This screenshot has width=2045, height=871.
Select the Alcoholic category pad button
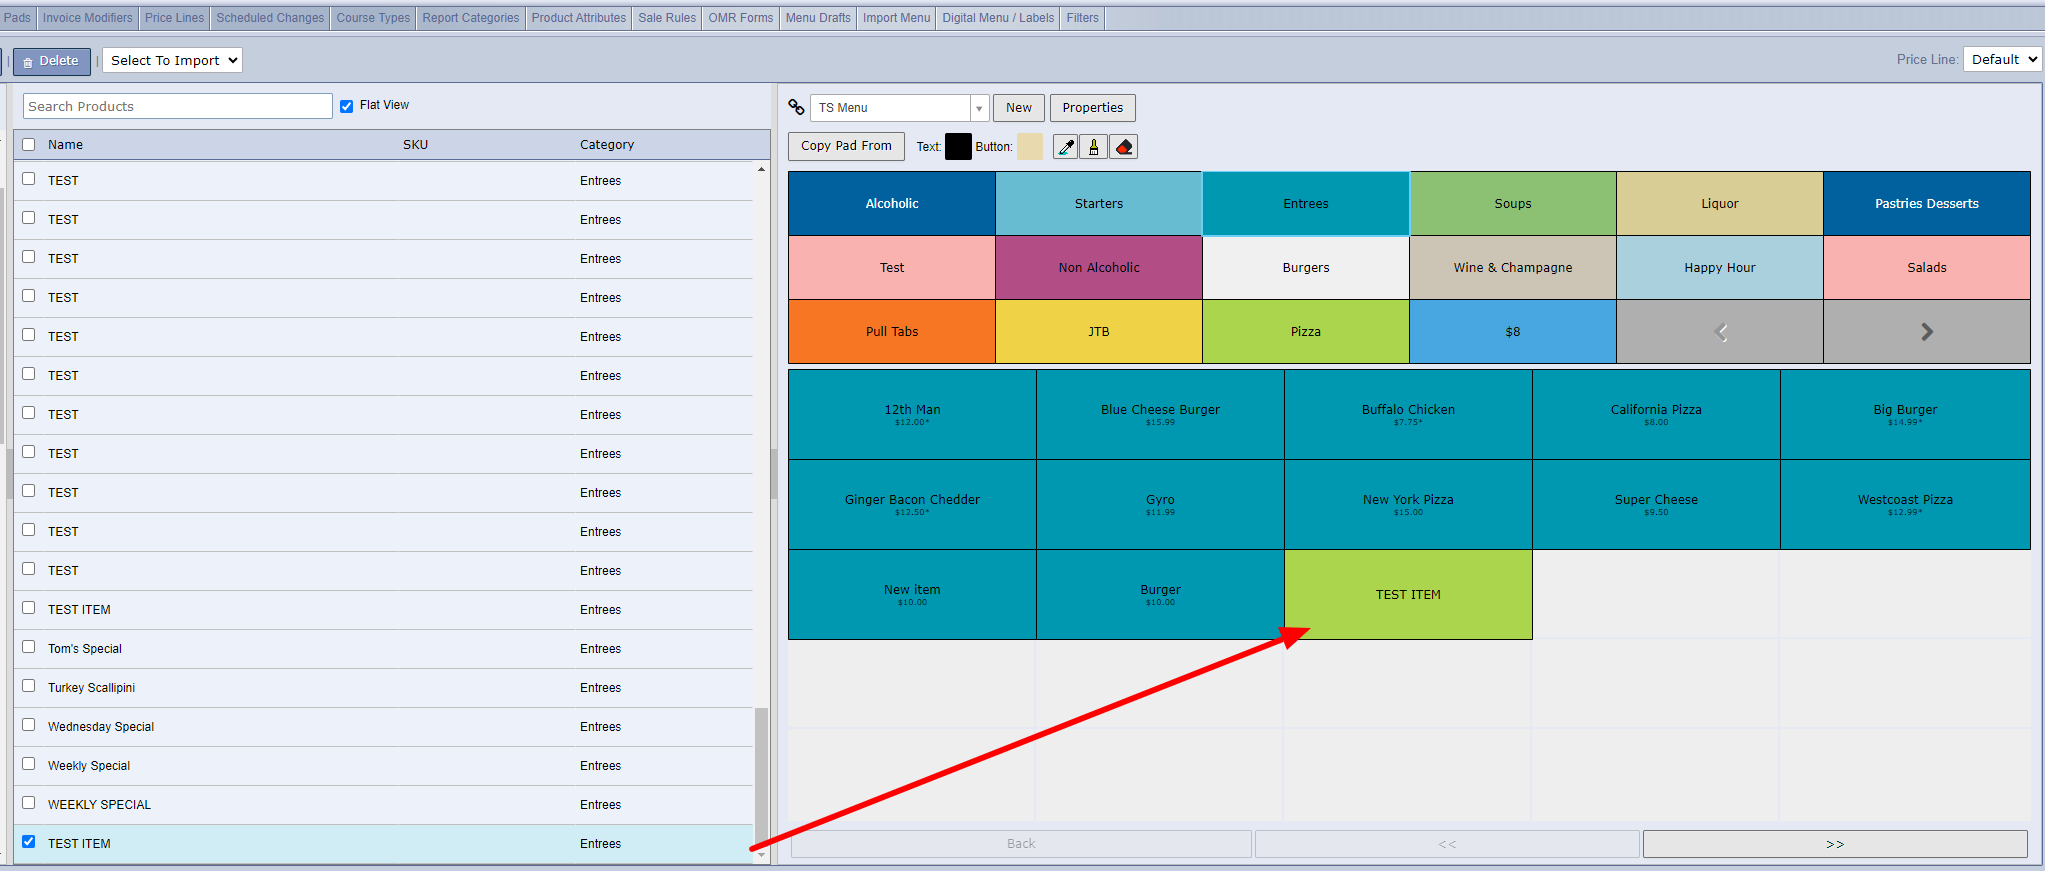(x=892, y=204)
